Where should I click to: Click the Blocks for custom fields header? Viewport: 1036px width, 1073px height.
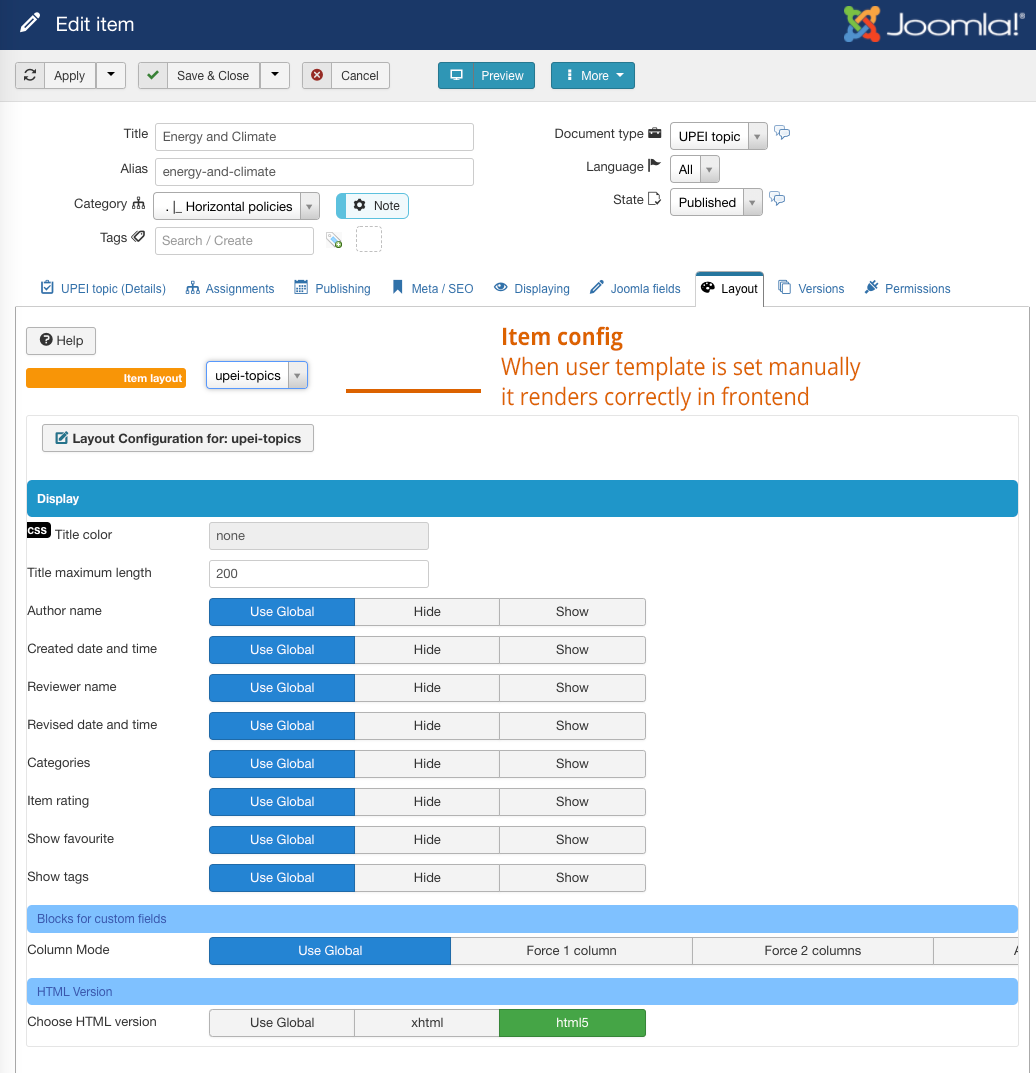pos(522,918)
